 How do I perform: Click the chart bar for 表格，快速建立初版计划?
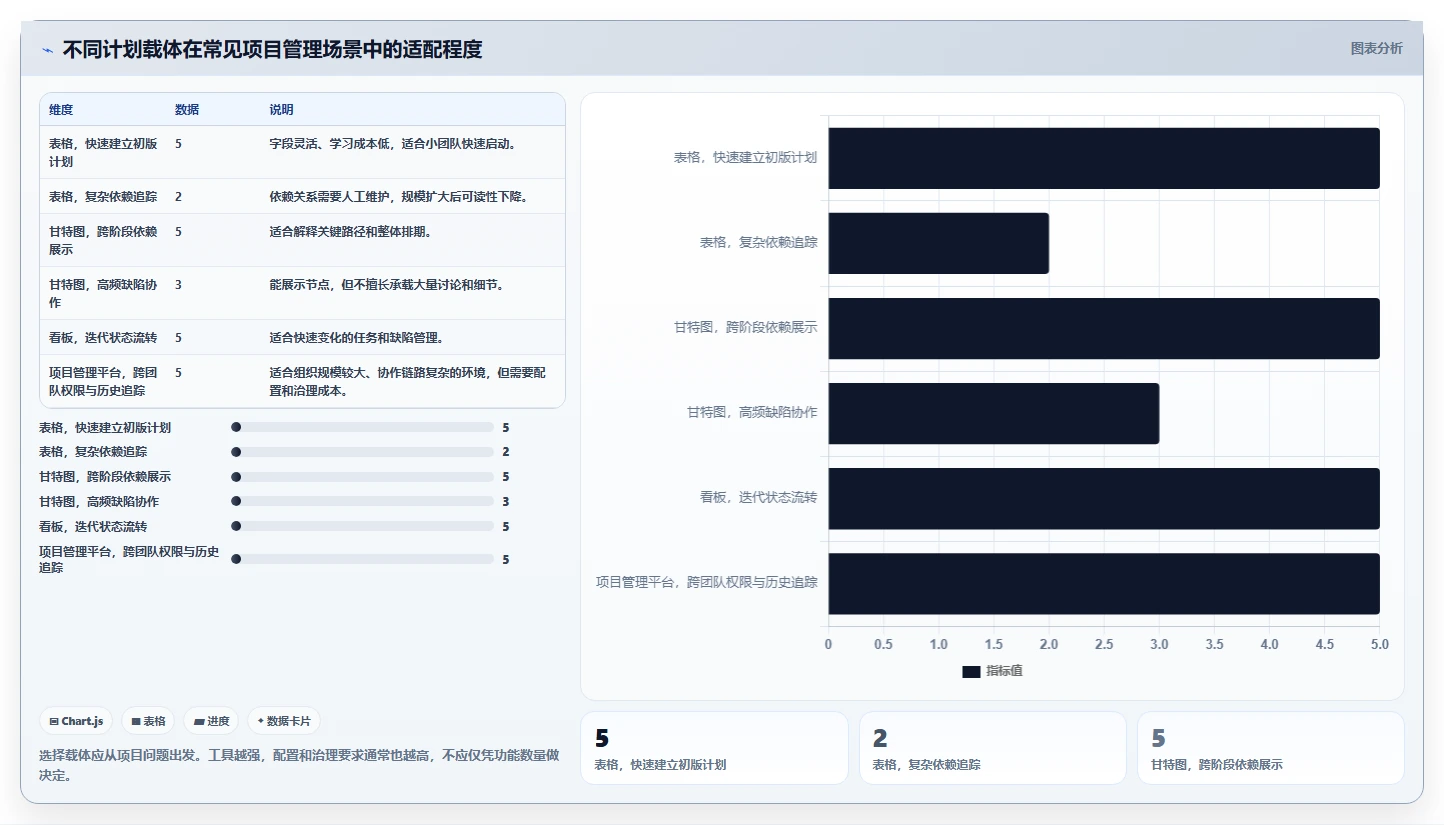click(x=1104, y=158)
